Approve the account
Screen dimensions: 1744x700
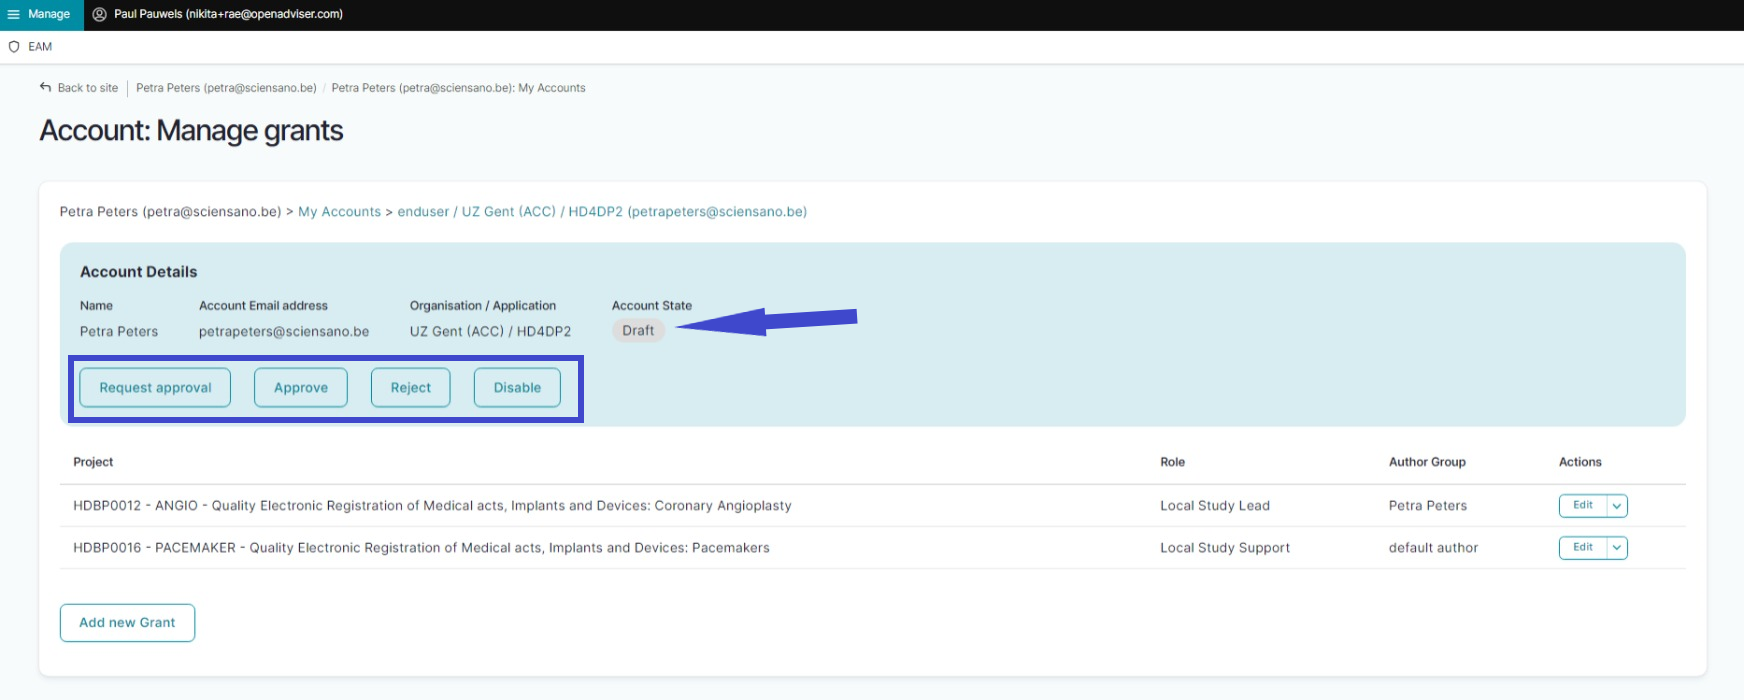300,388
